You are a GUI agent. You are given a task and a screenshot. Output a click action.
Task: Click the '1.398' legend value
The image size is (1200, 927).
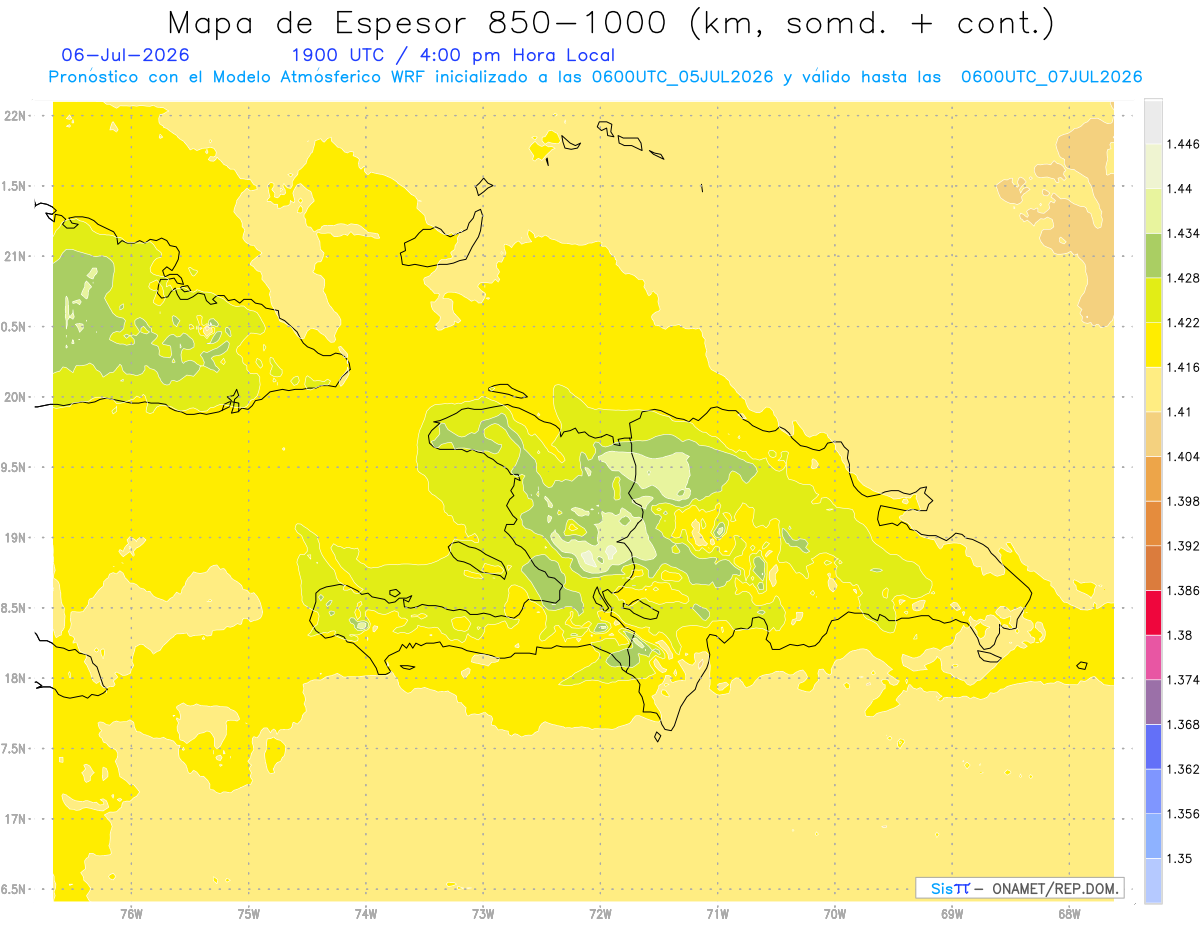[1182, 501]
